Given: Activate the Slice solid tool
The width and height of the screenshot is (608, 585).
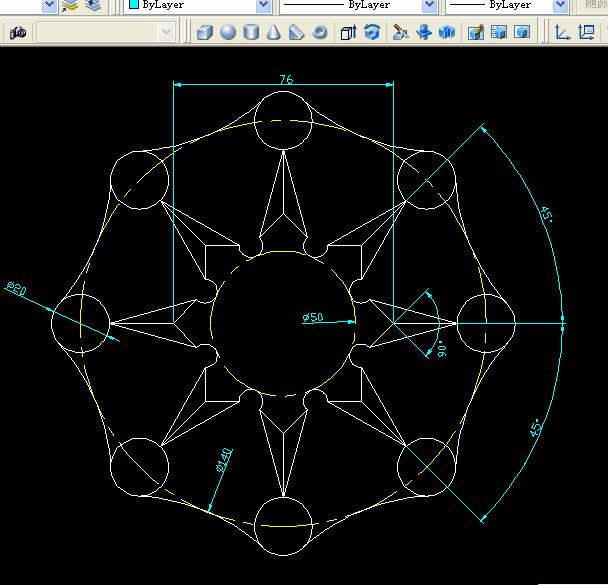Looking at the screenshot, I should [x=401, y=32].
